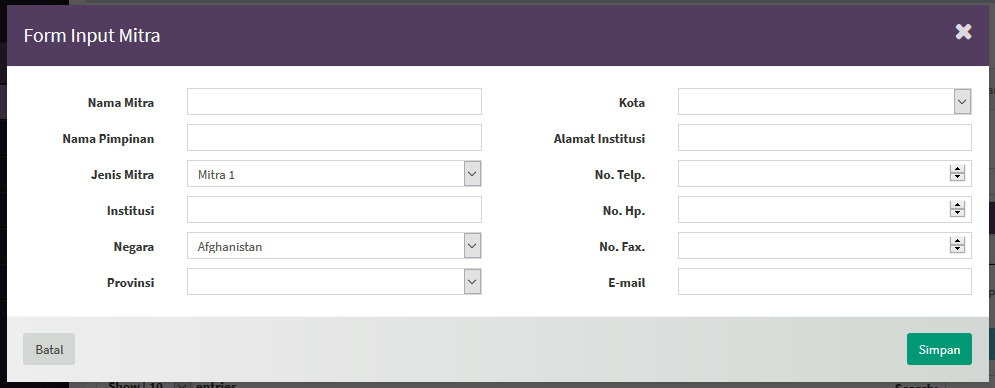Cancel with the Batal button
This screenshot has height=388, width=995.
[49, 349]
